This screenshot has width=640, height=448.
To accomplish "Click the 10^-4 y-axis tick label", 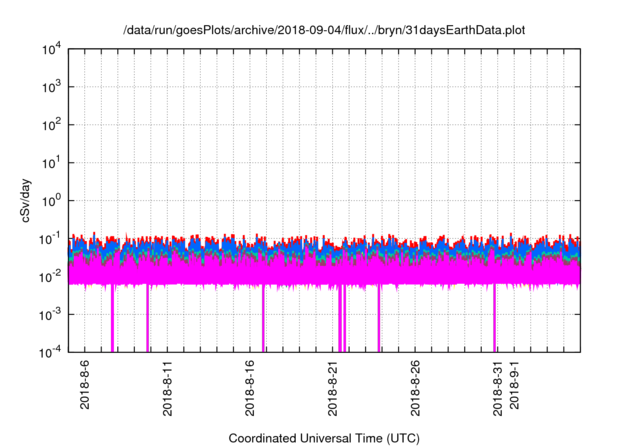I will point(50,352).
